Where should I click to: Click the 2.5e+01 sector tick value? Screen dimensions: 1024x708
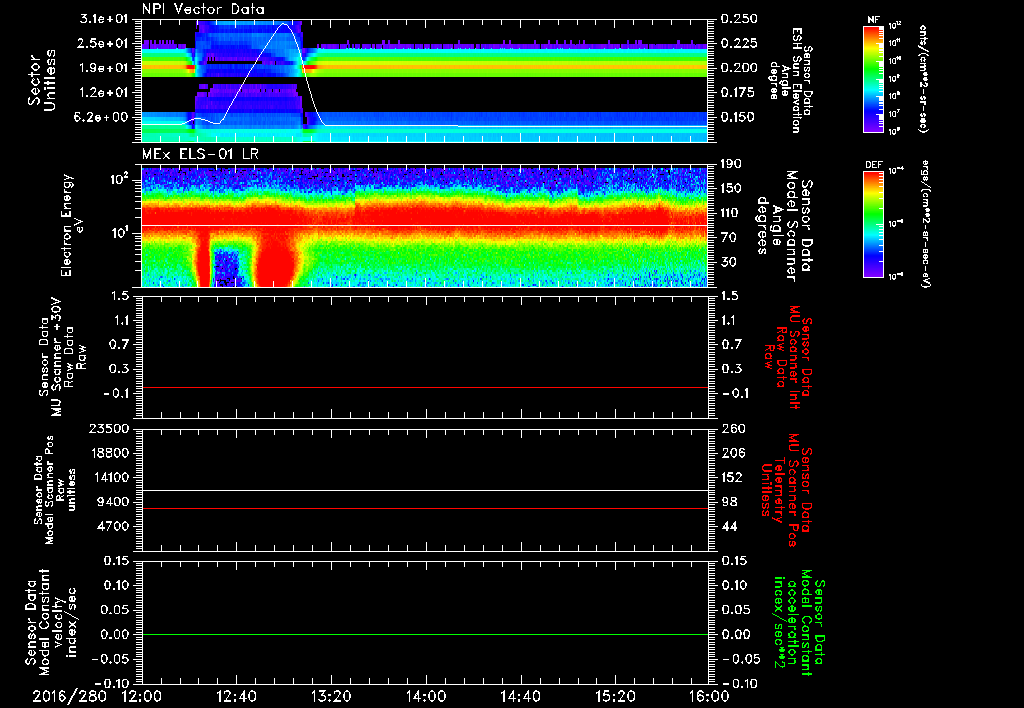point(103,43)
